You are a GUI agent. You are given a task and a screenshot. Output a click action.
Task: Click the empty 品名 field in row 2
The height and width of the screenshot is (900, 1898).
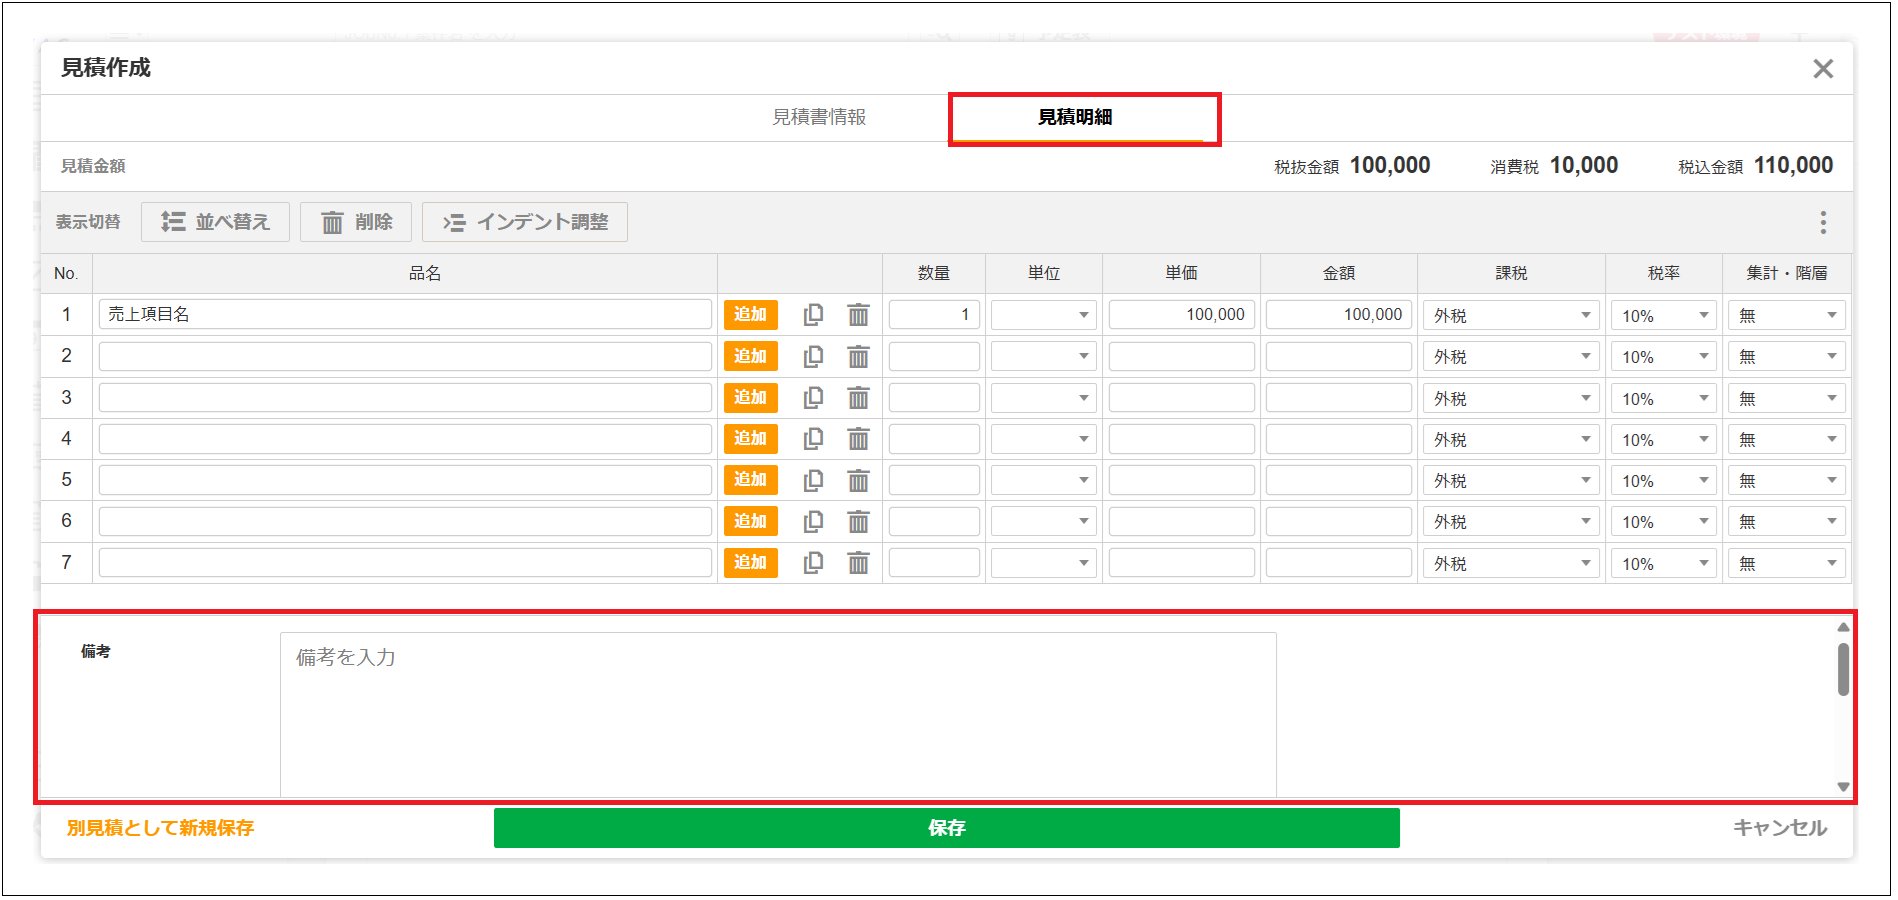(405, 356)
